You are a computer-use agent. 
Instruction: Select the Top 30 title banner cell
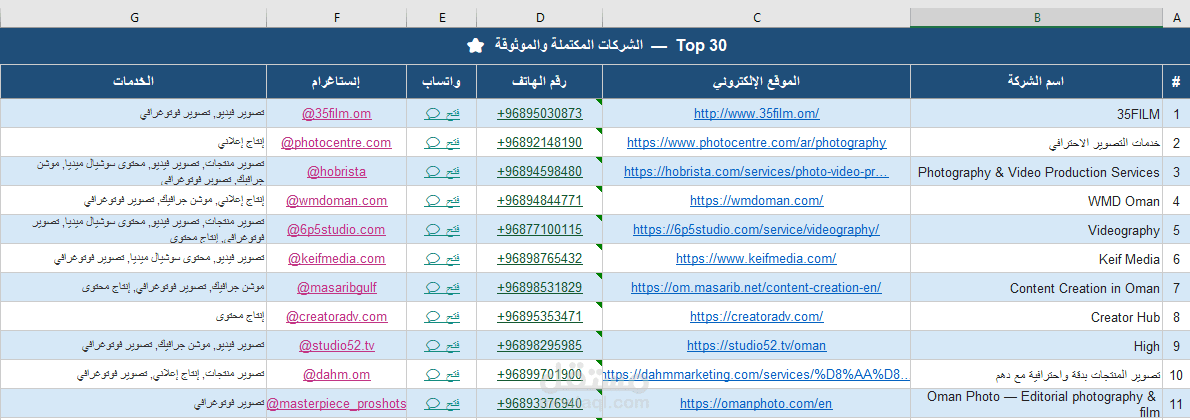tap(595, 46)
